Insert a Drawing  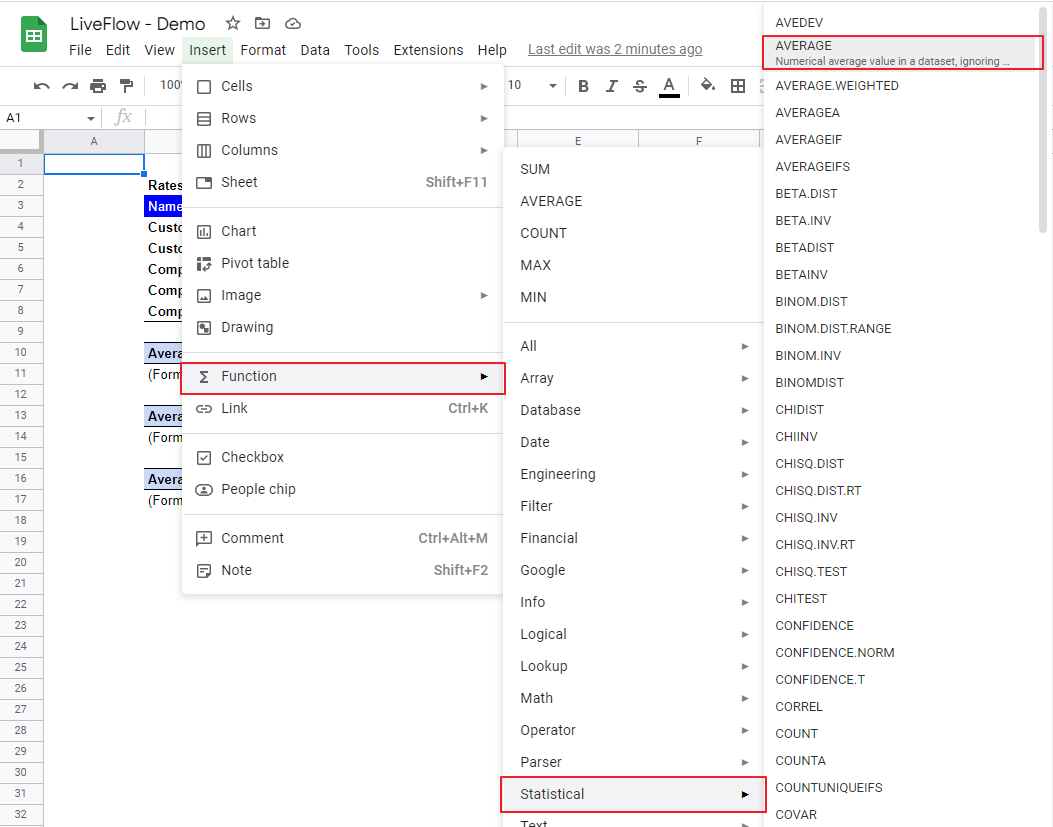(x=342, y=327)
